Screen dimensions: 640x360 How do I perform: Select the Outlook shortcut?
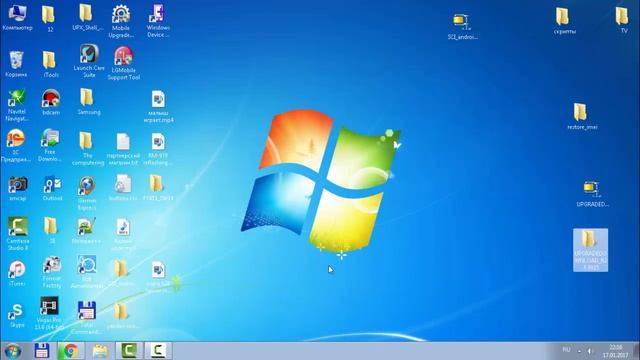tap(52, 189)
